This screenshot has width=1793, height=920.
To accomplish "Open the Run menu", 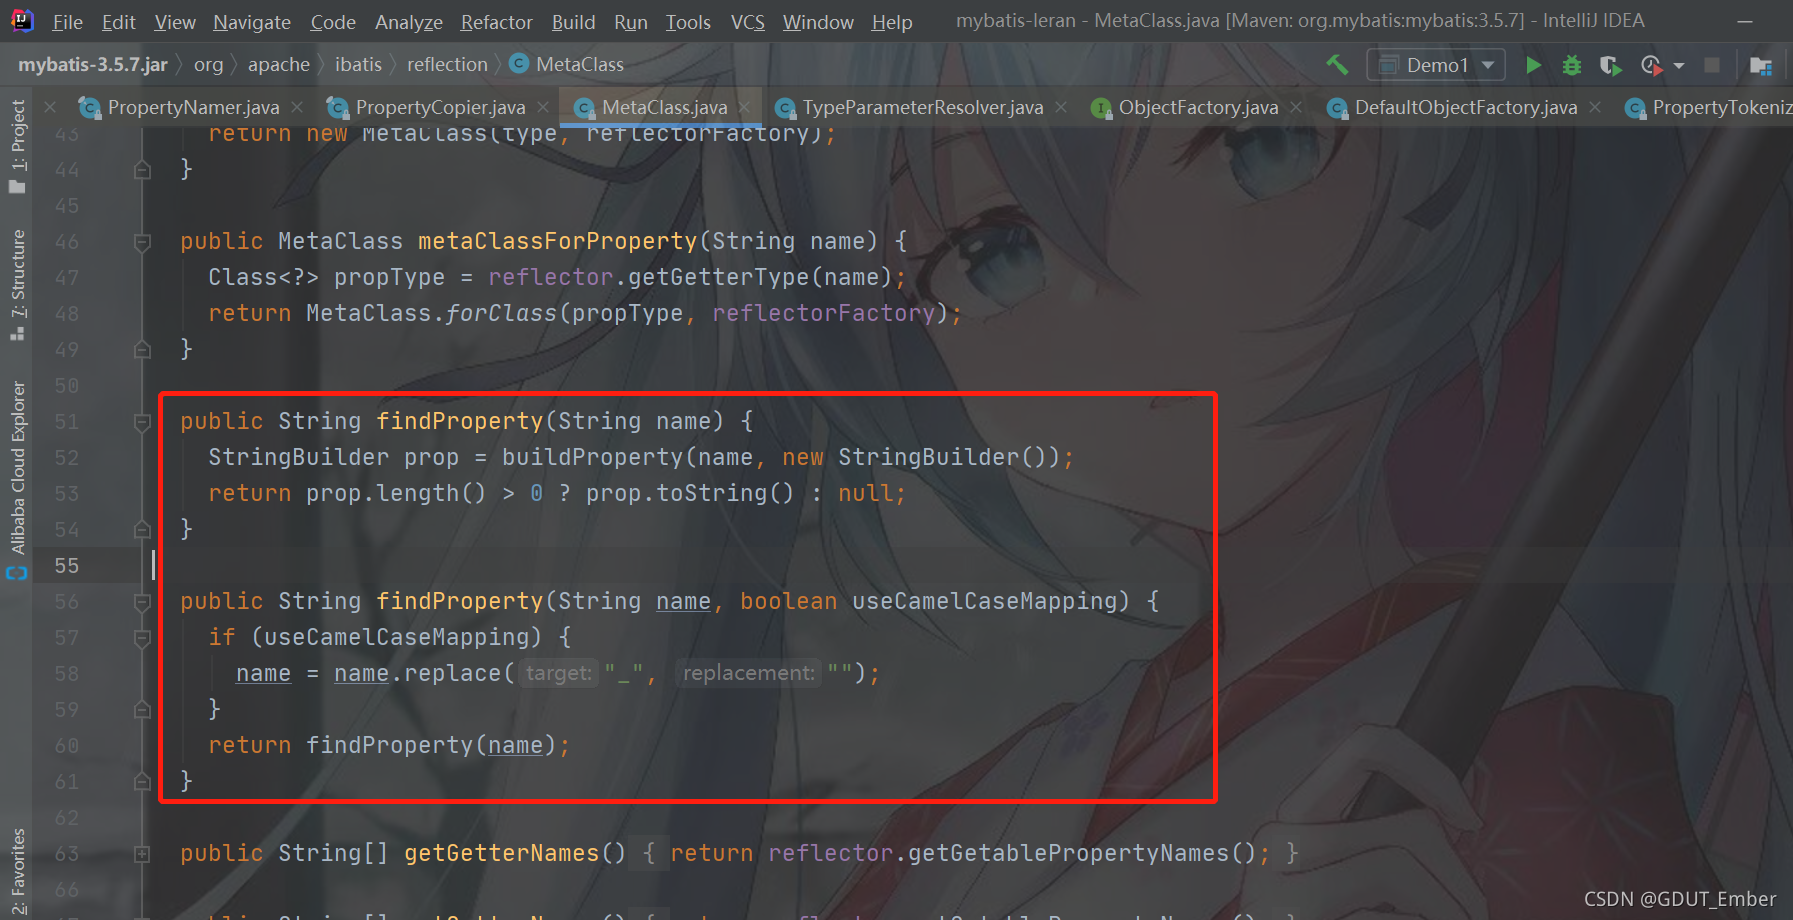I will pos(631,22).
